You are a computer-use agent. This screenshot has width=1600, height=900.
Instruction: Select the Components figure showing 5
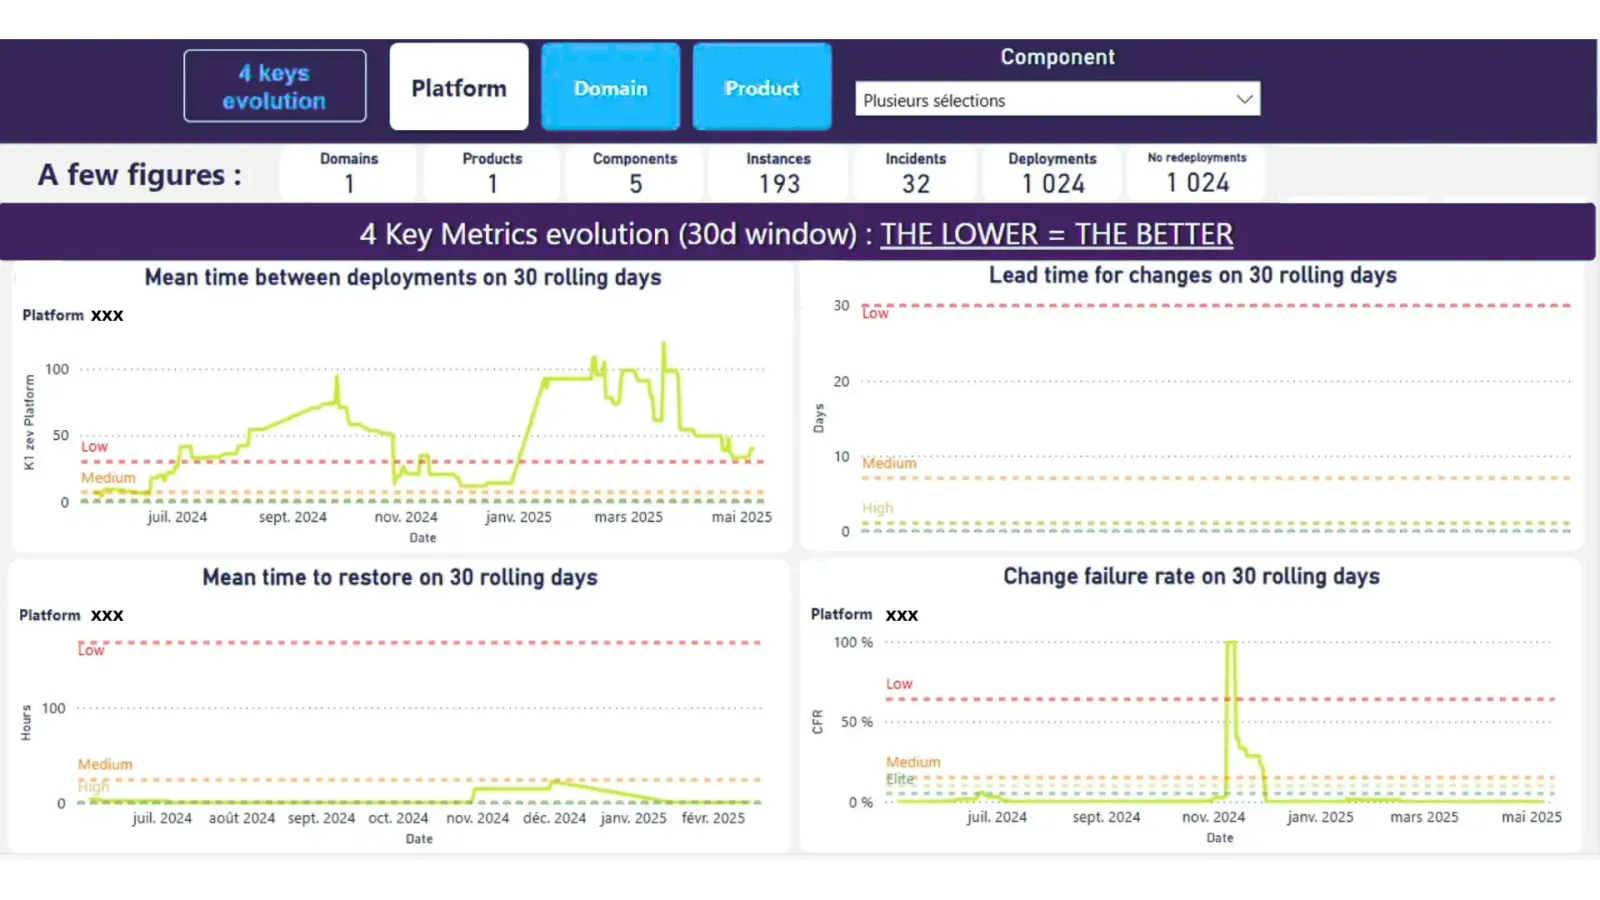[x=634, y=172]
